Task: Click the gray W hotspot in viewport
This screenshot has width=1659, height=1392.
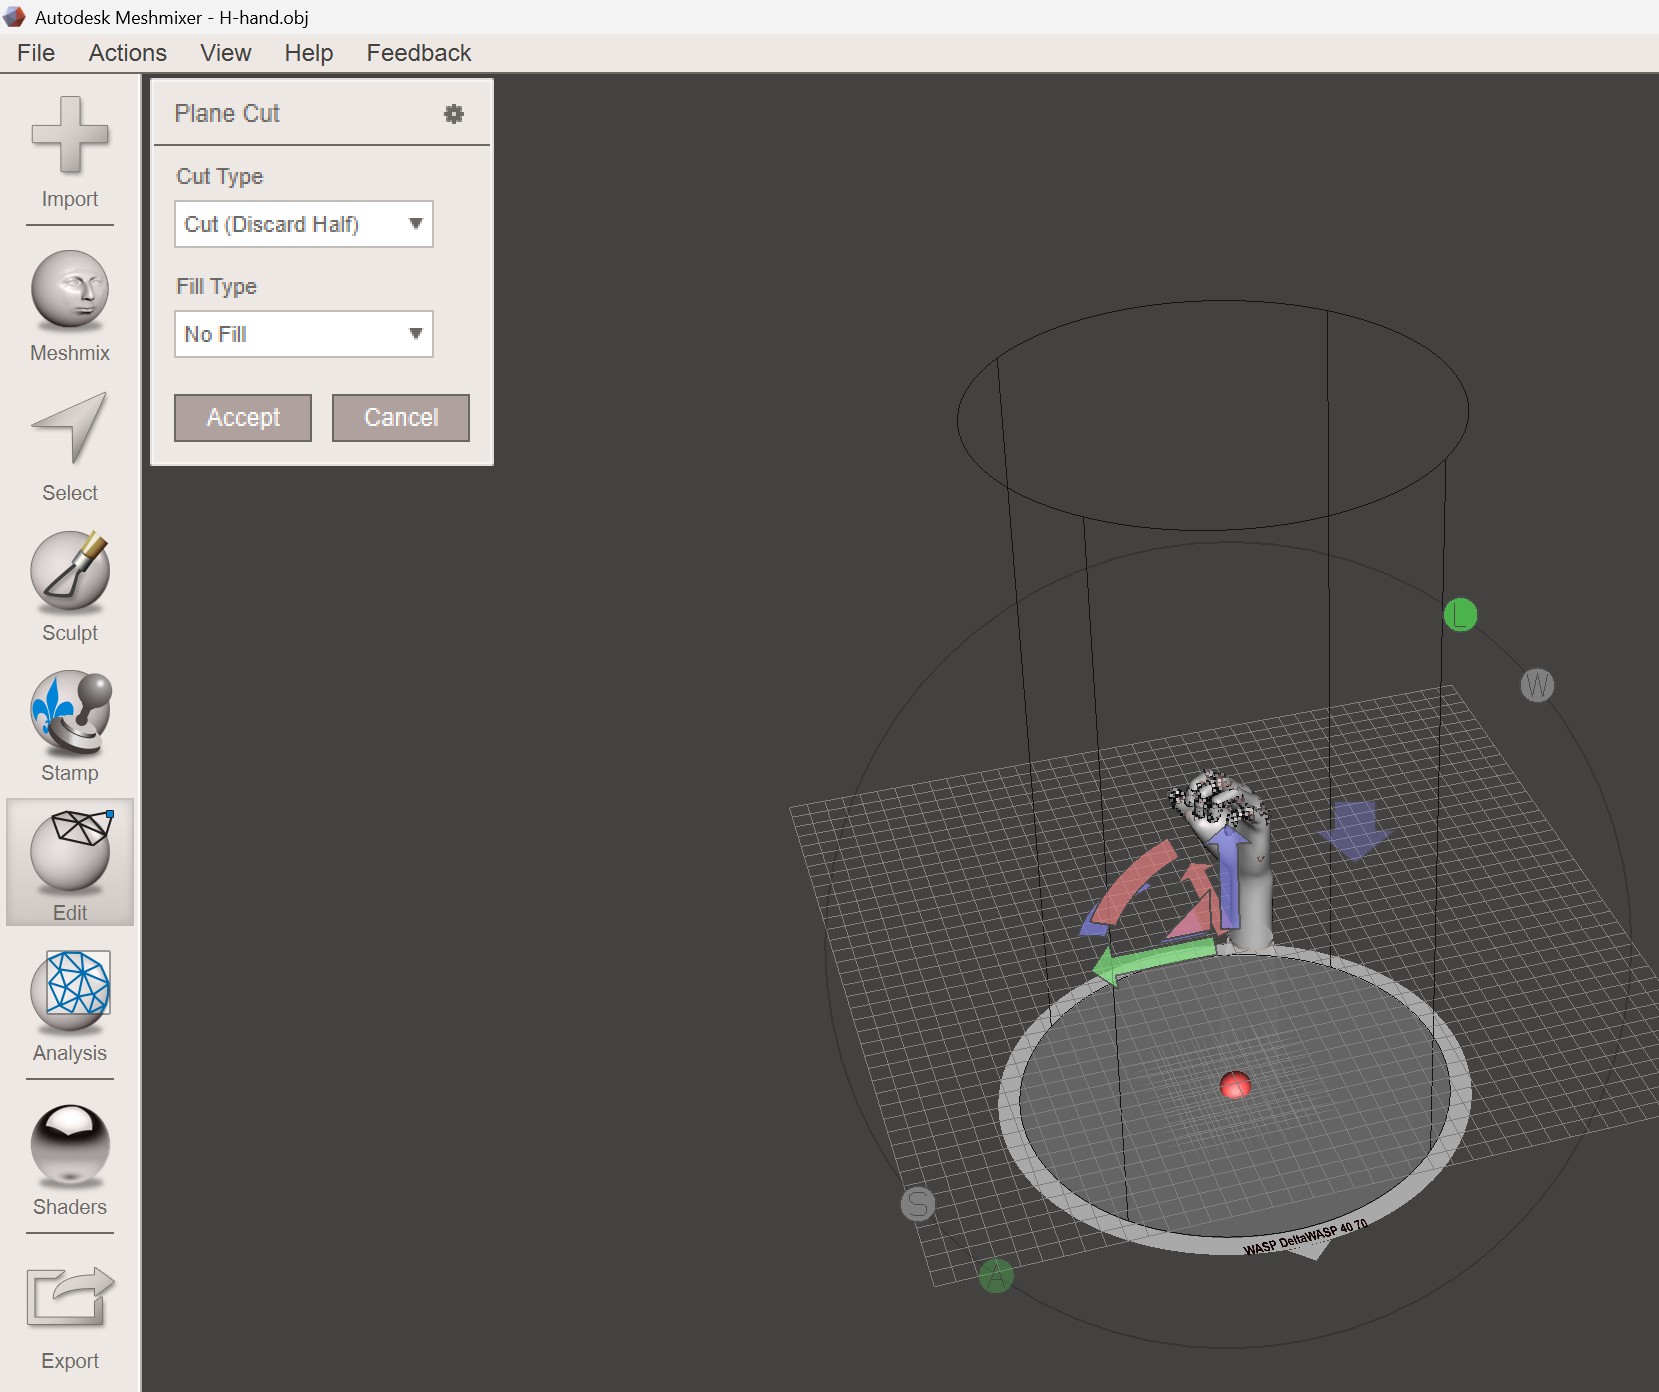Action: 1537,685
